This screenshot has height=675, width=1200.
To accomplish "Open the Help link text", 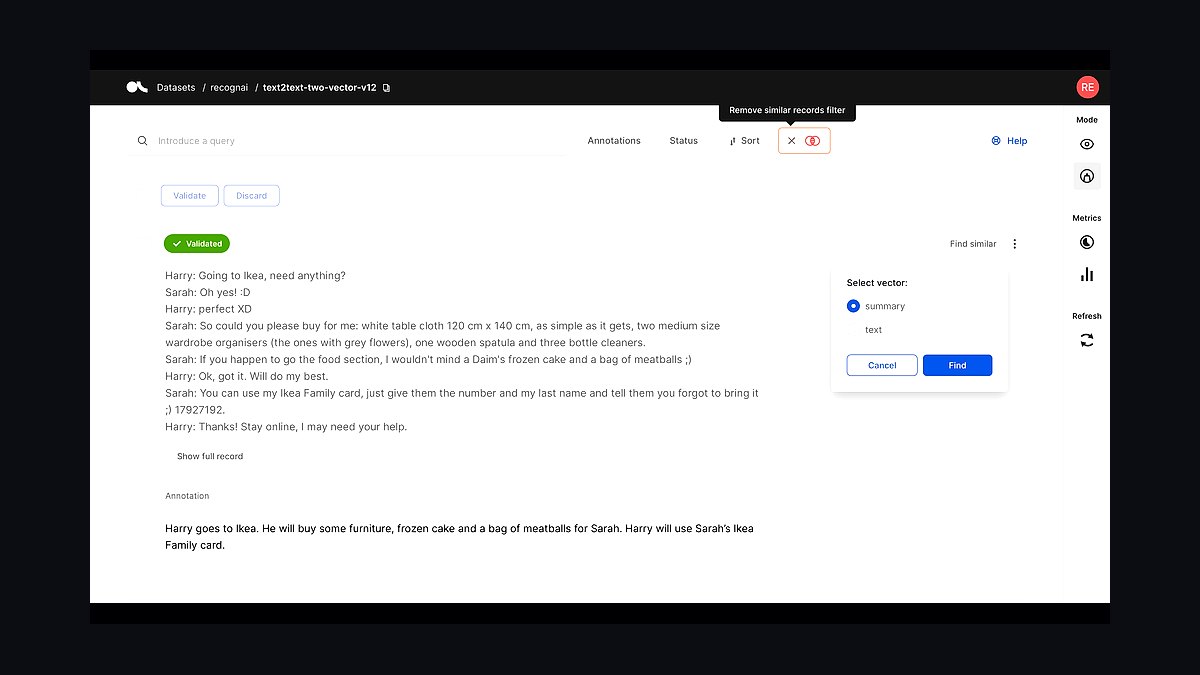I will pos(1017,141).
